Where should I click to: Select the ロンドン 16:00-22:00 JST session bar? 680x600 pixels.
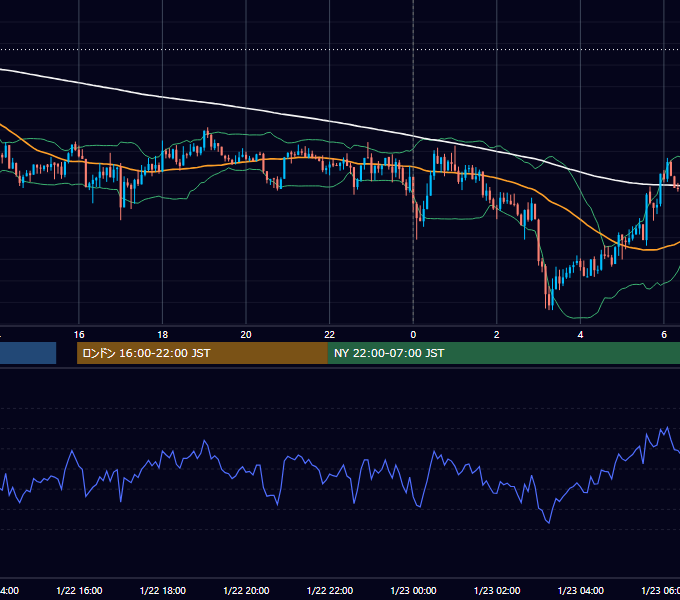202,353
